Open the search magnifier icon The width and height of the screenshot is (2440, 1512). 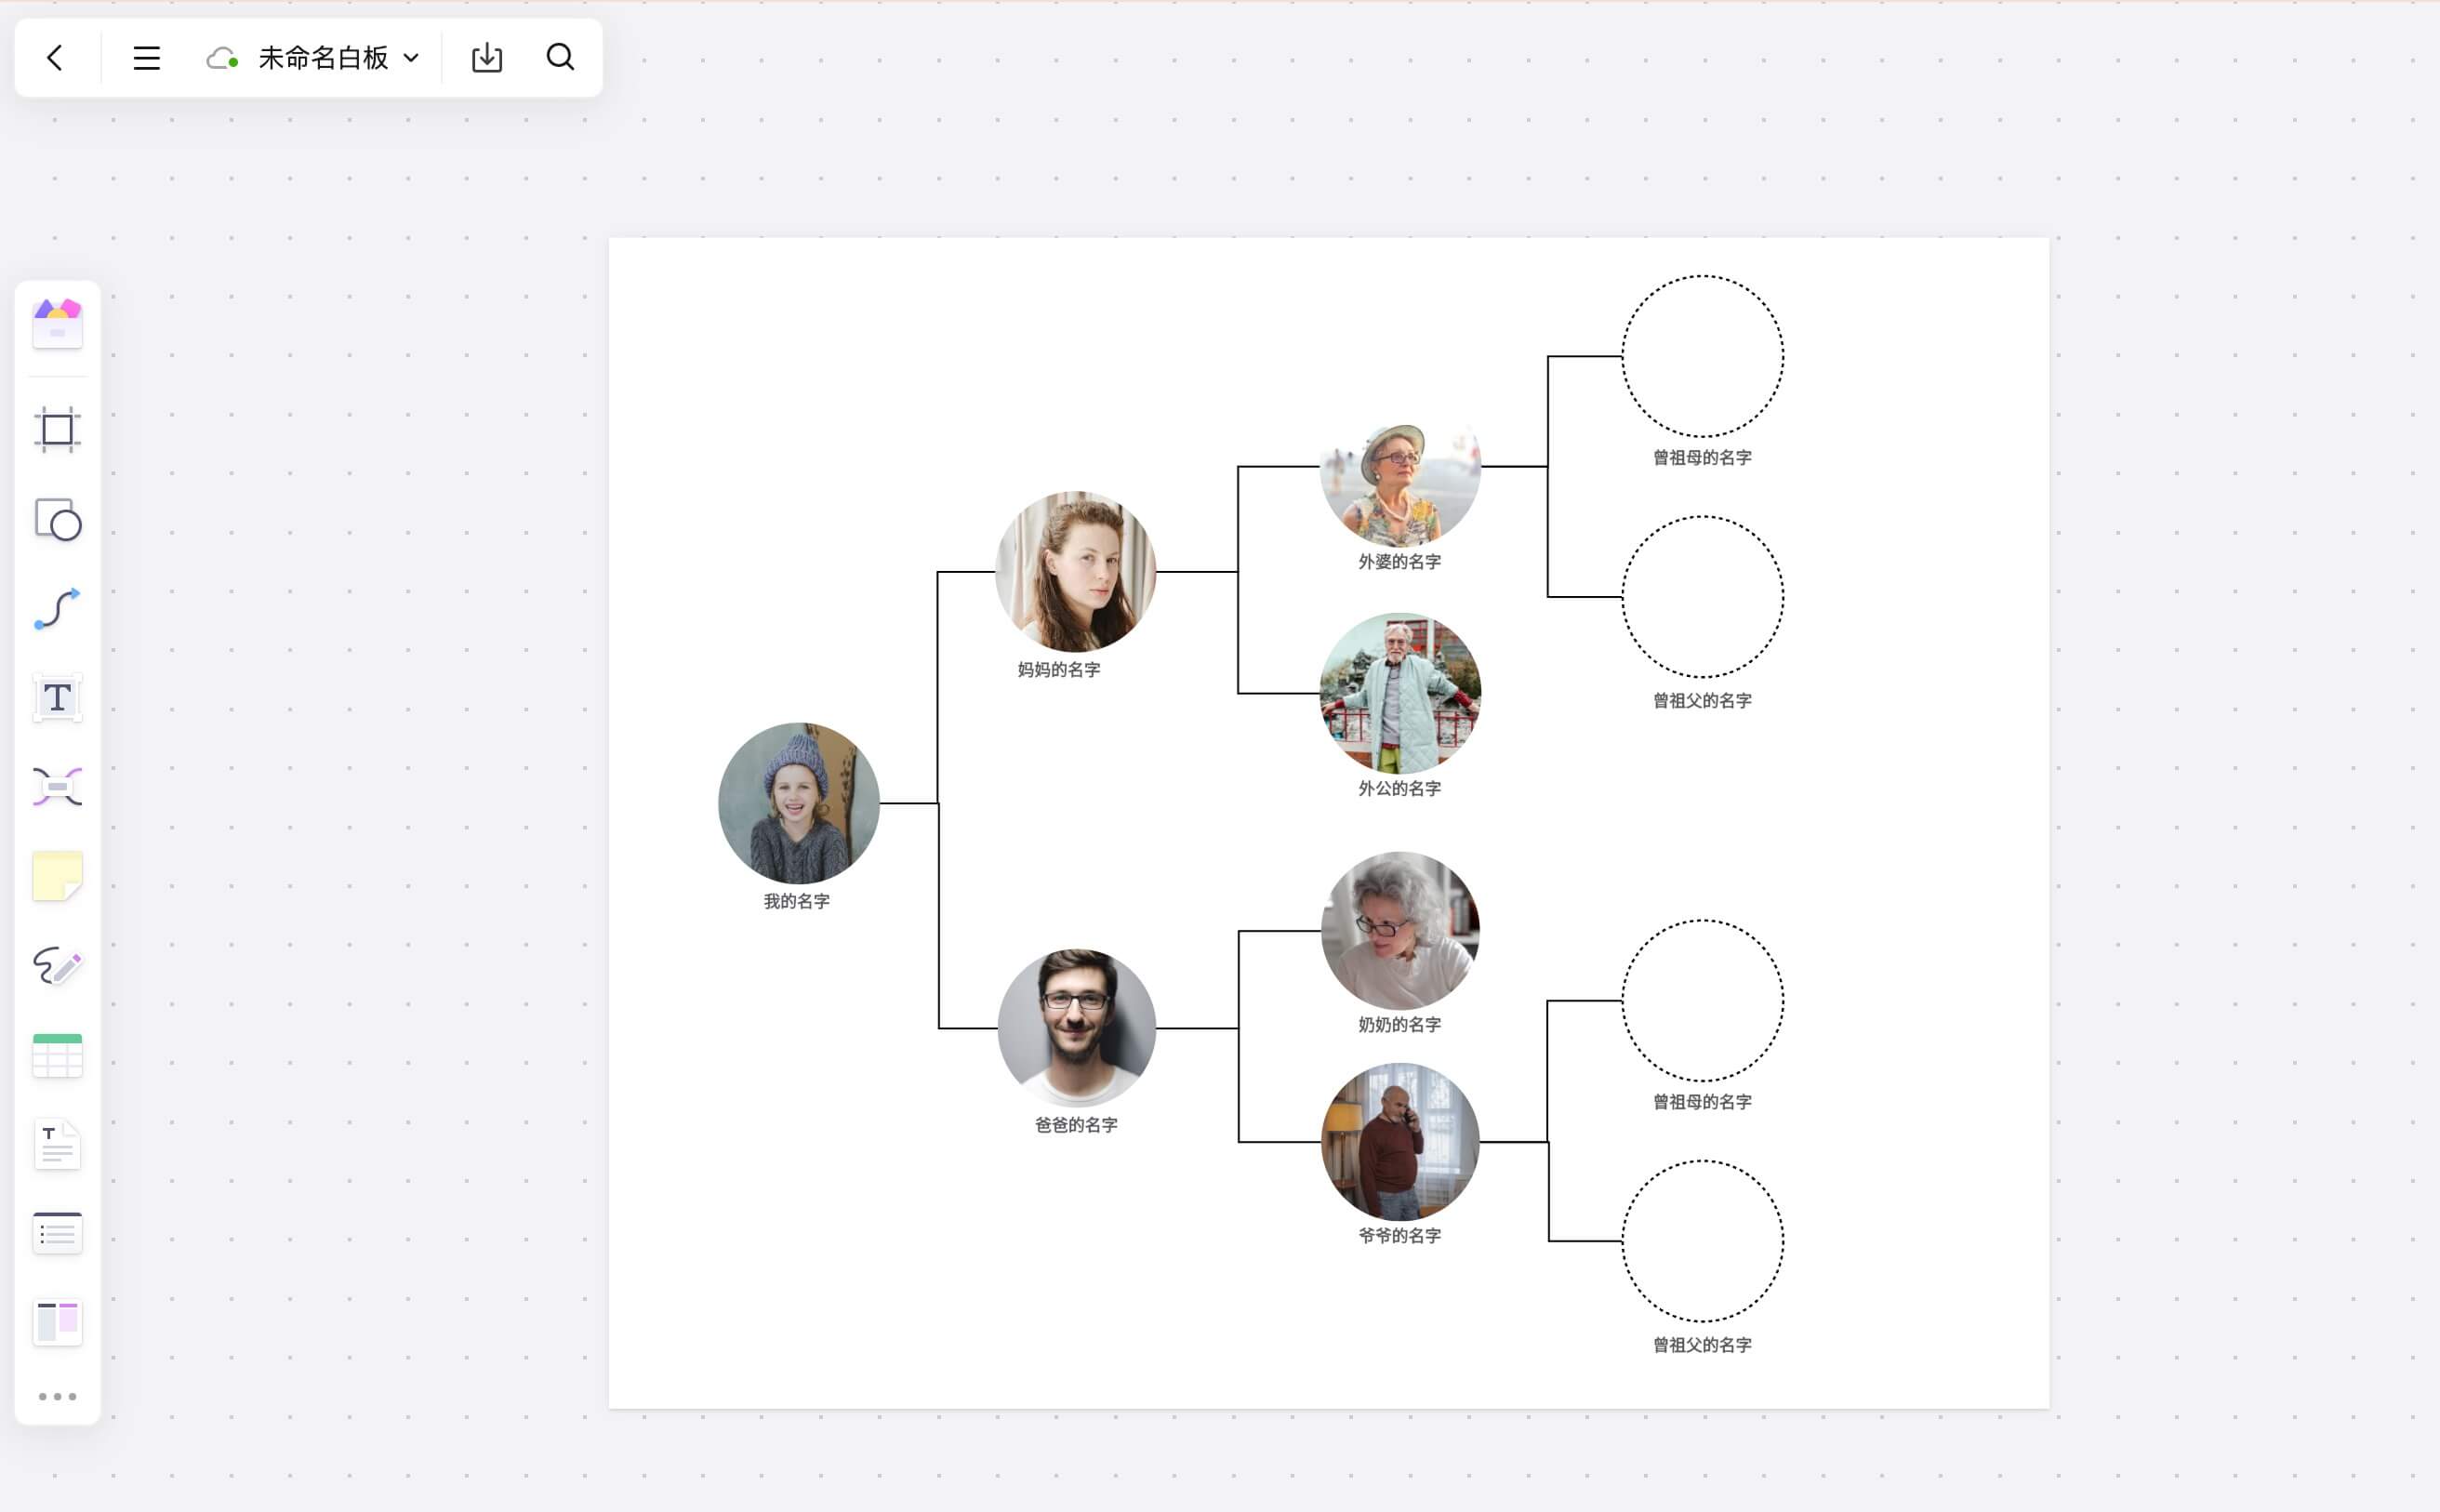coord(560,57)
